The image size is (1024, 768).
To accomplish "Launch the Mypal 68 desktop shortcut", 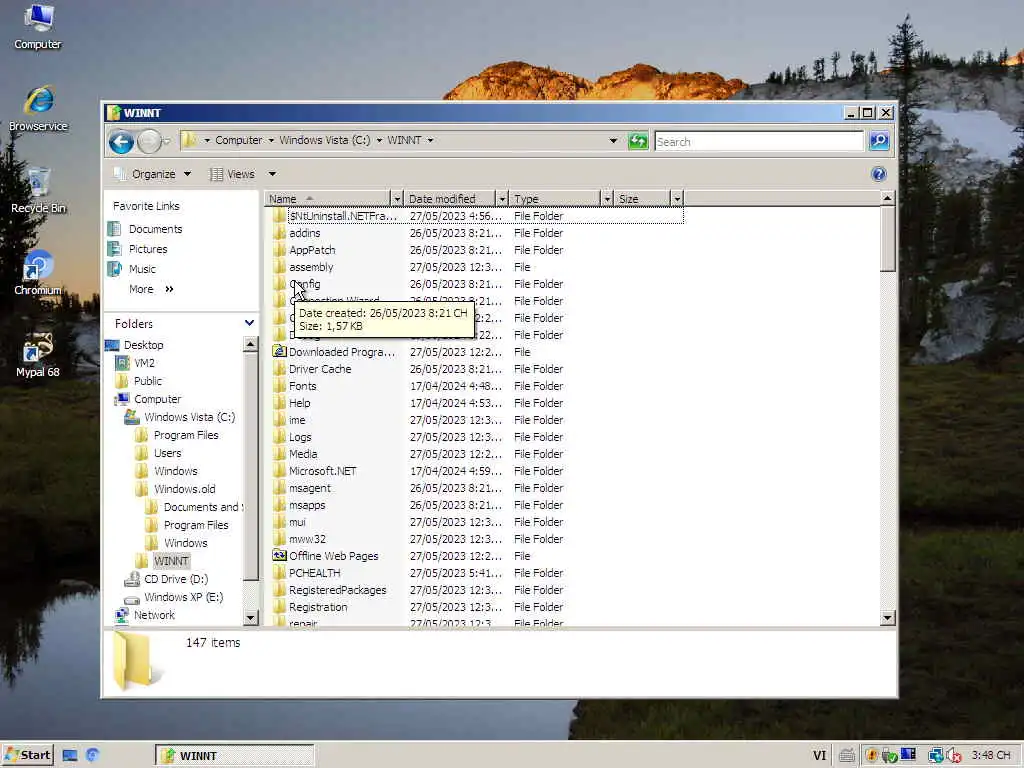I will click(x=38, y=355).
